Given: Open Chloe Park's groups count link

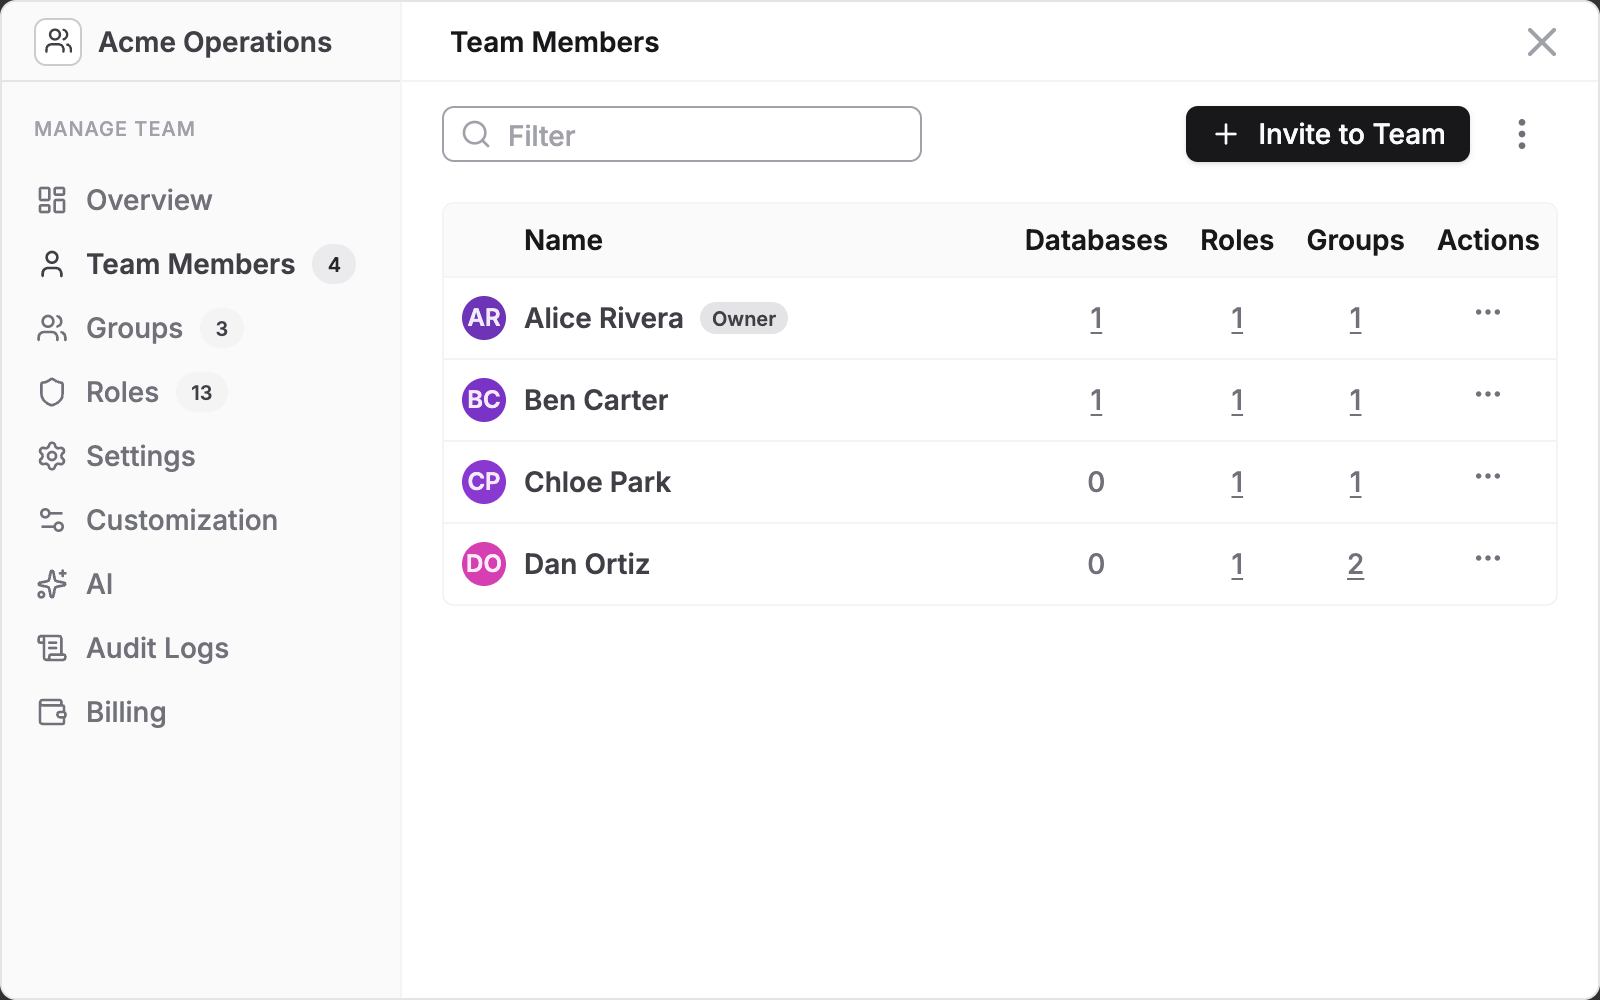Looking at the screenshot, I should [1355, 482].
